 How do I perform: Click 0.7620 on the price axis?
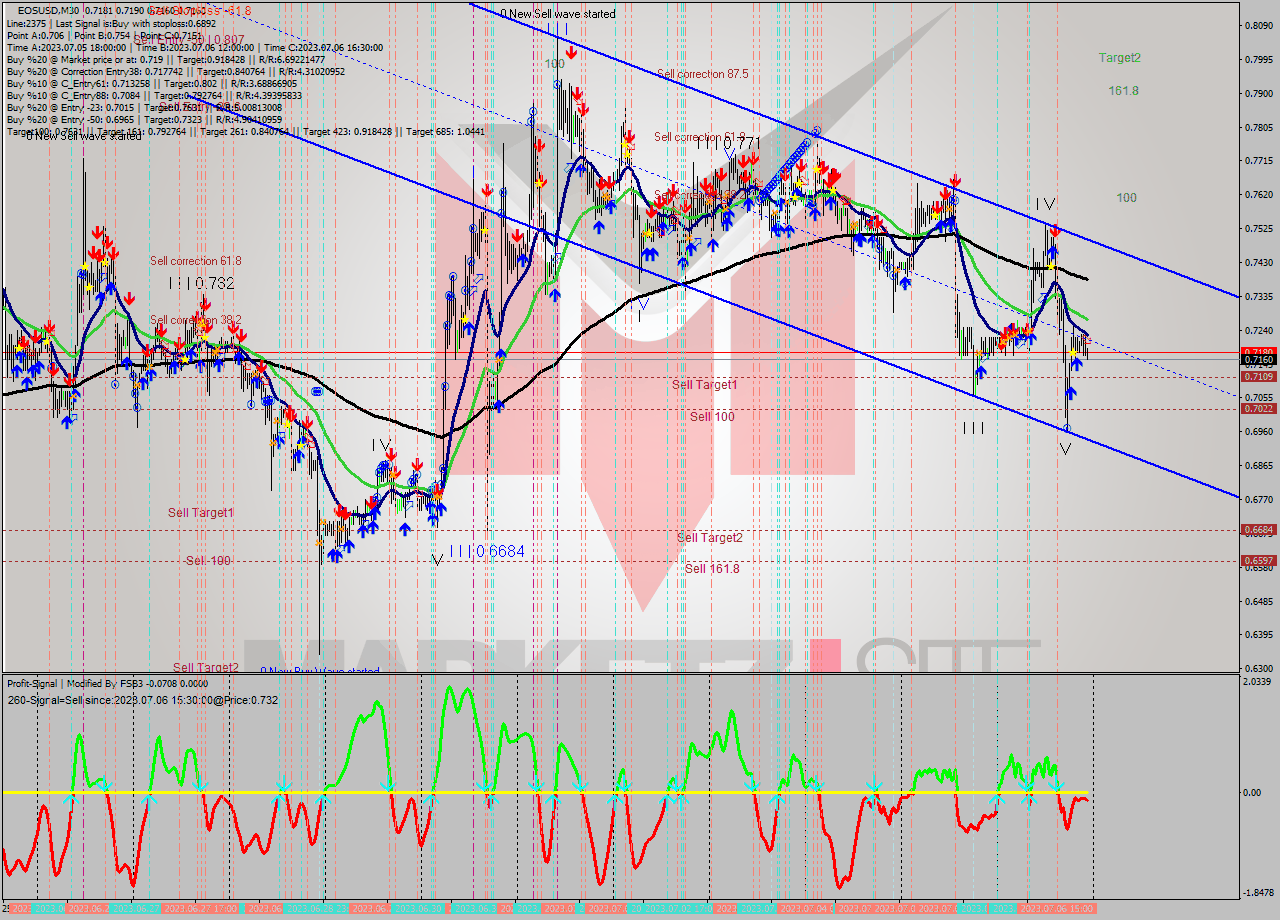coord(1258,195)
